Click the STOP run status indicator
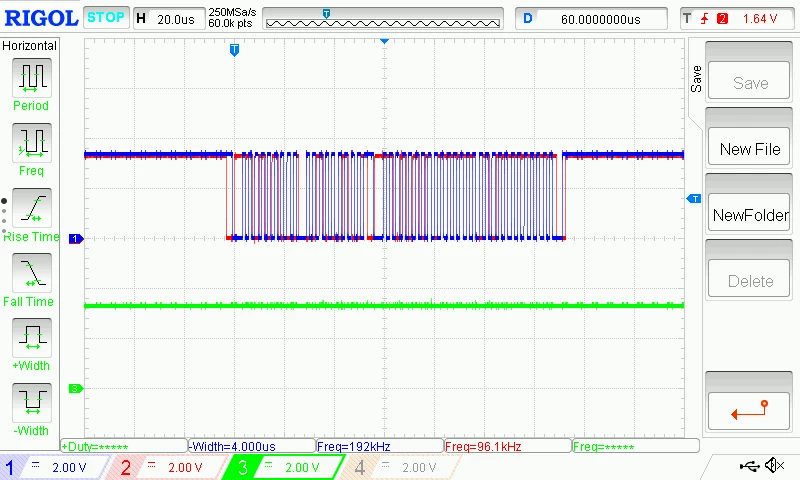The image size is (800, 480). tap(106, 18)
